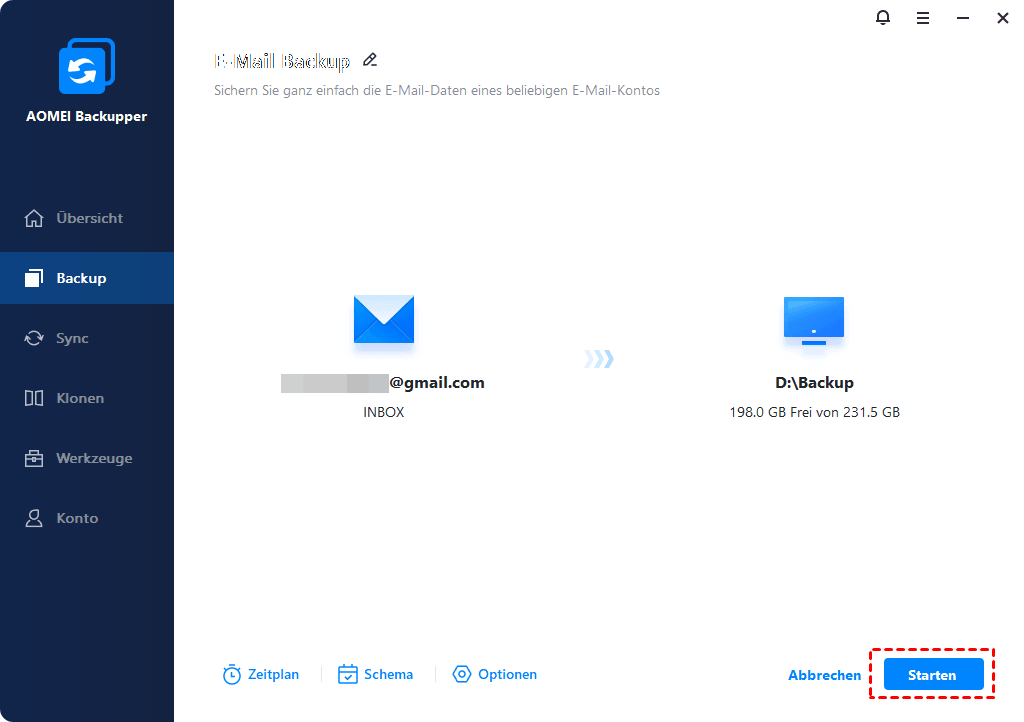Click the Konto person icon
The height and width of the screenshot is (722, 1024).
click(34, 518)
